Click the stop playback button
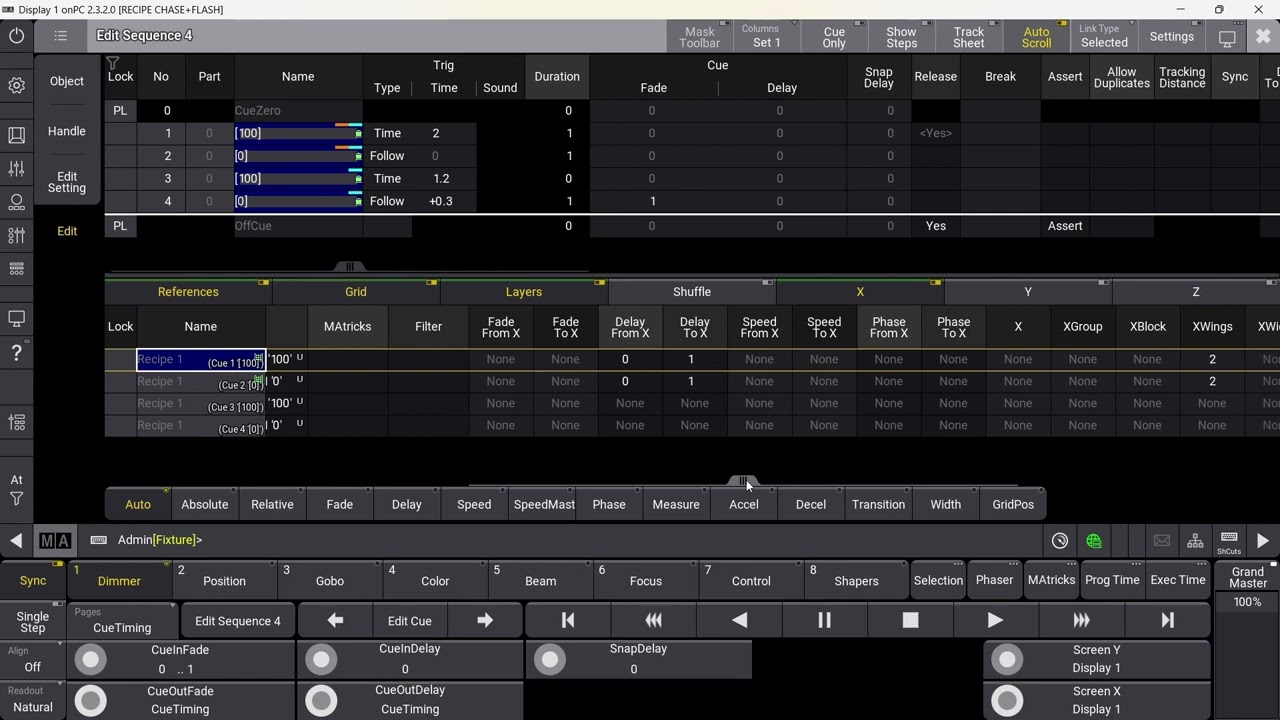1280x720 pixels. [x=910, y=621]
